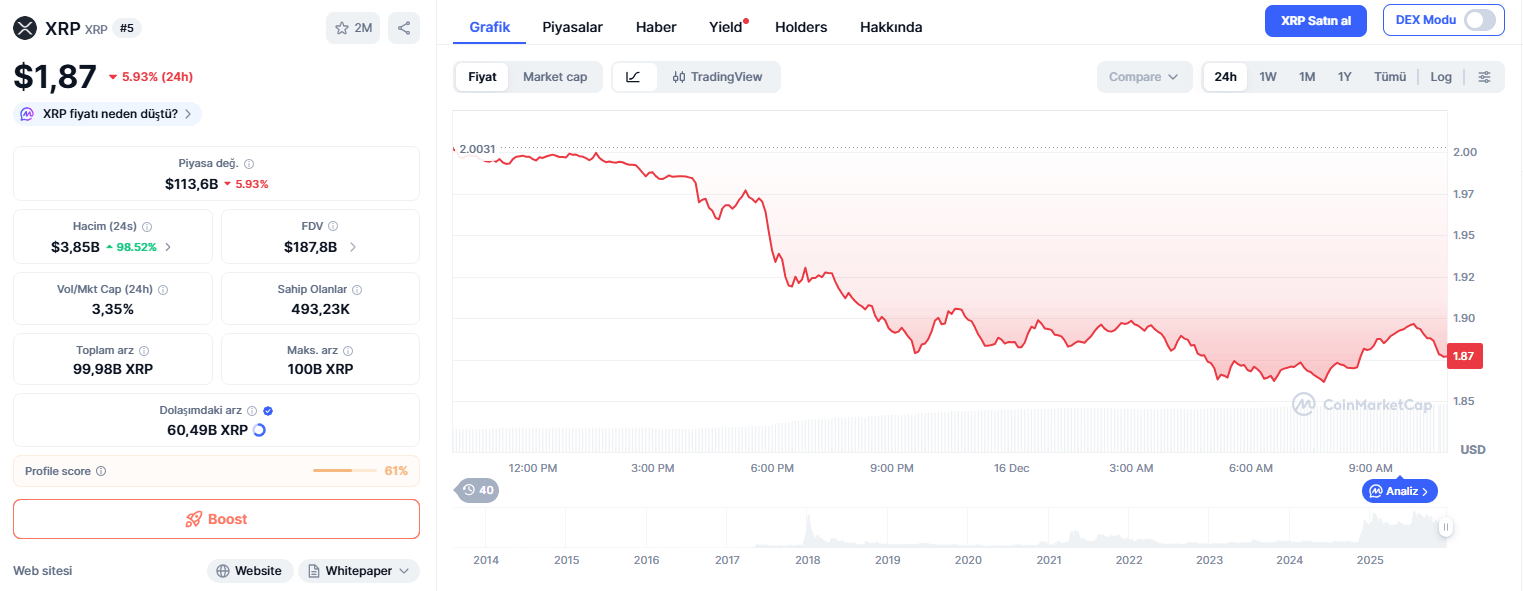1523x591 pixels.
Task: Click info icon beside Maks. arz
Action: pyautogui.click(x=348, y=351)
